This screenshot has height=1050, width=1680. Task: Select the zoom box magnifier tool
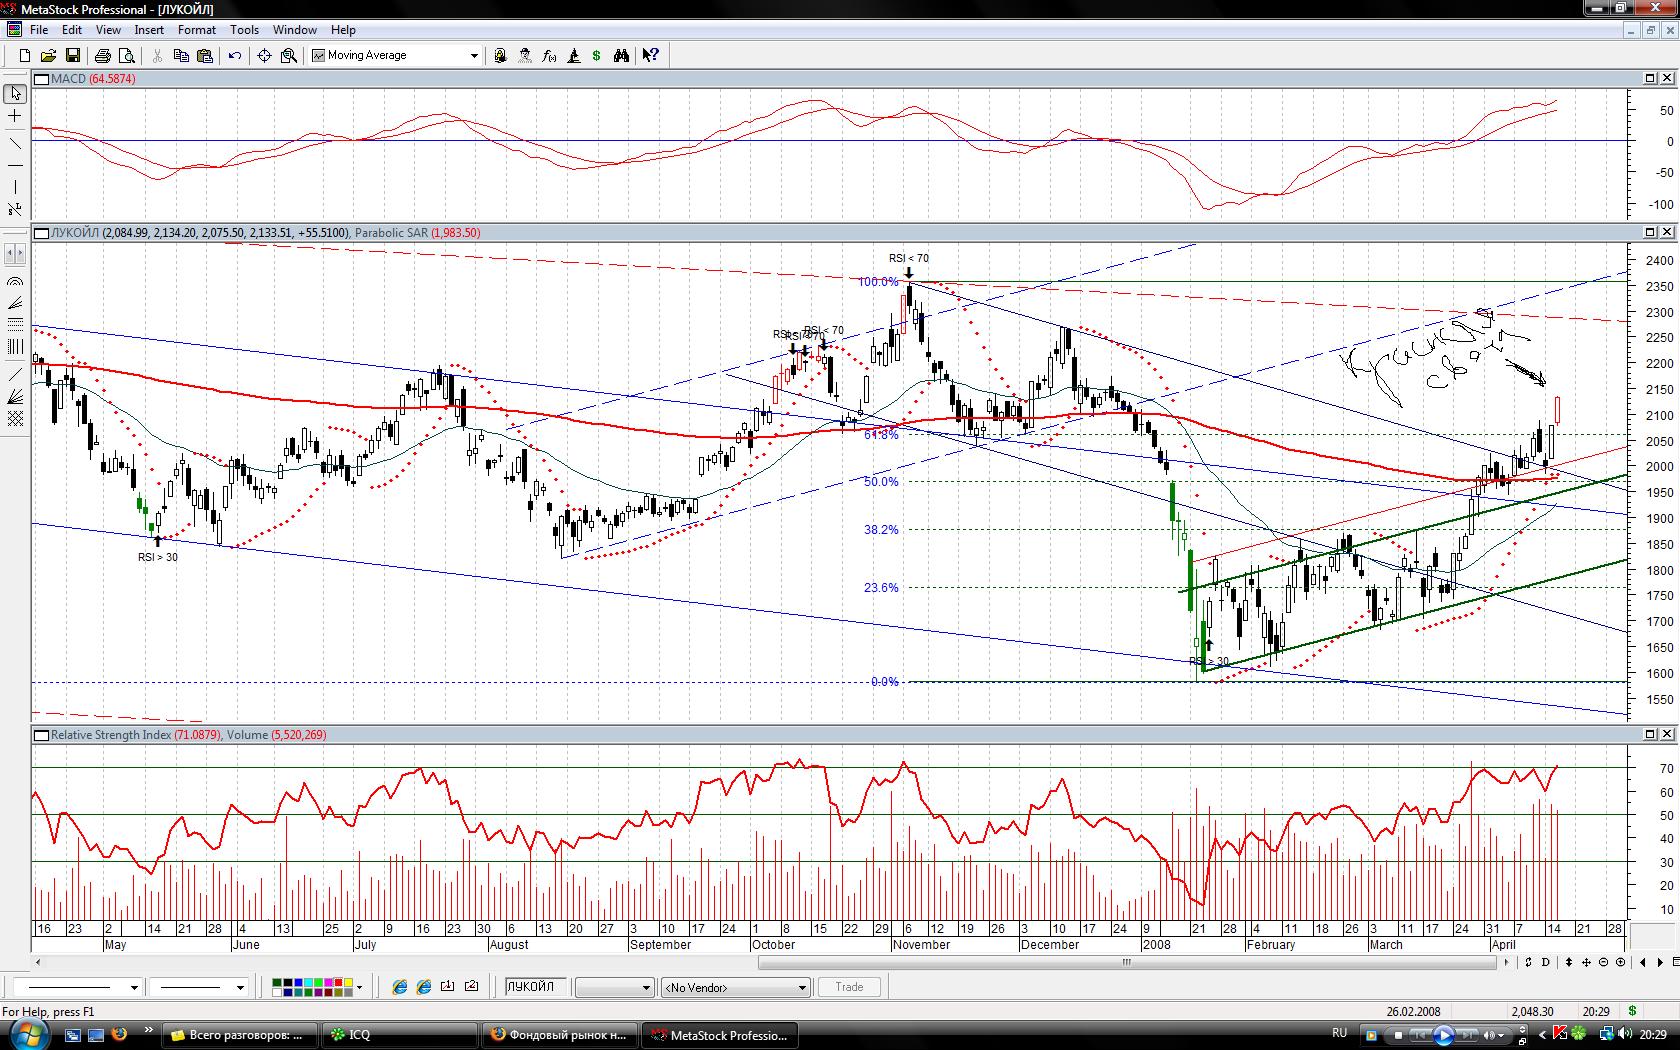click(x=289, y=56)
